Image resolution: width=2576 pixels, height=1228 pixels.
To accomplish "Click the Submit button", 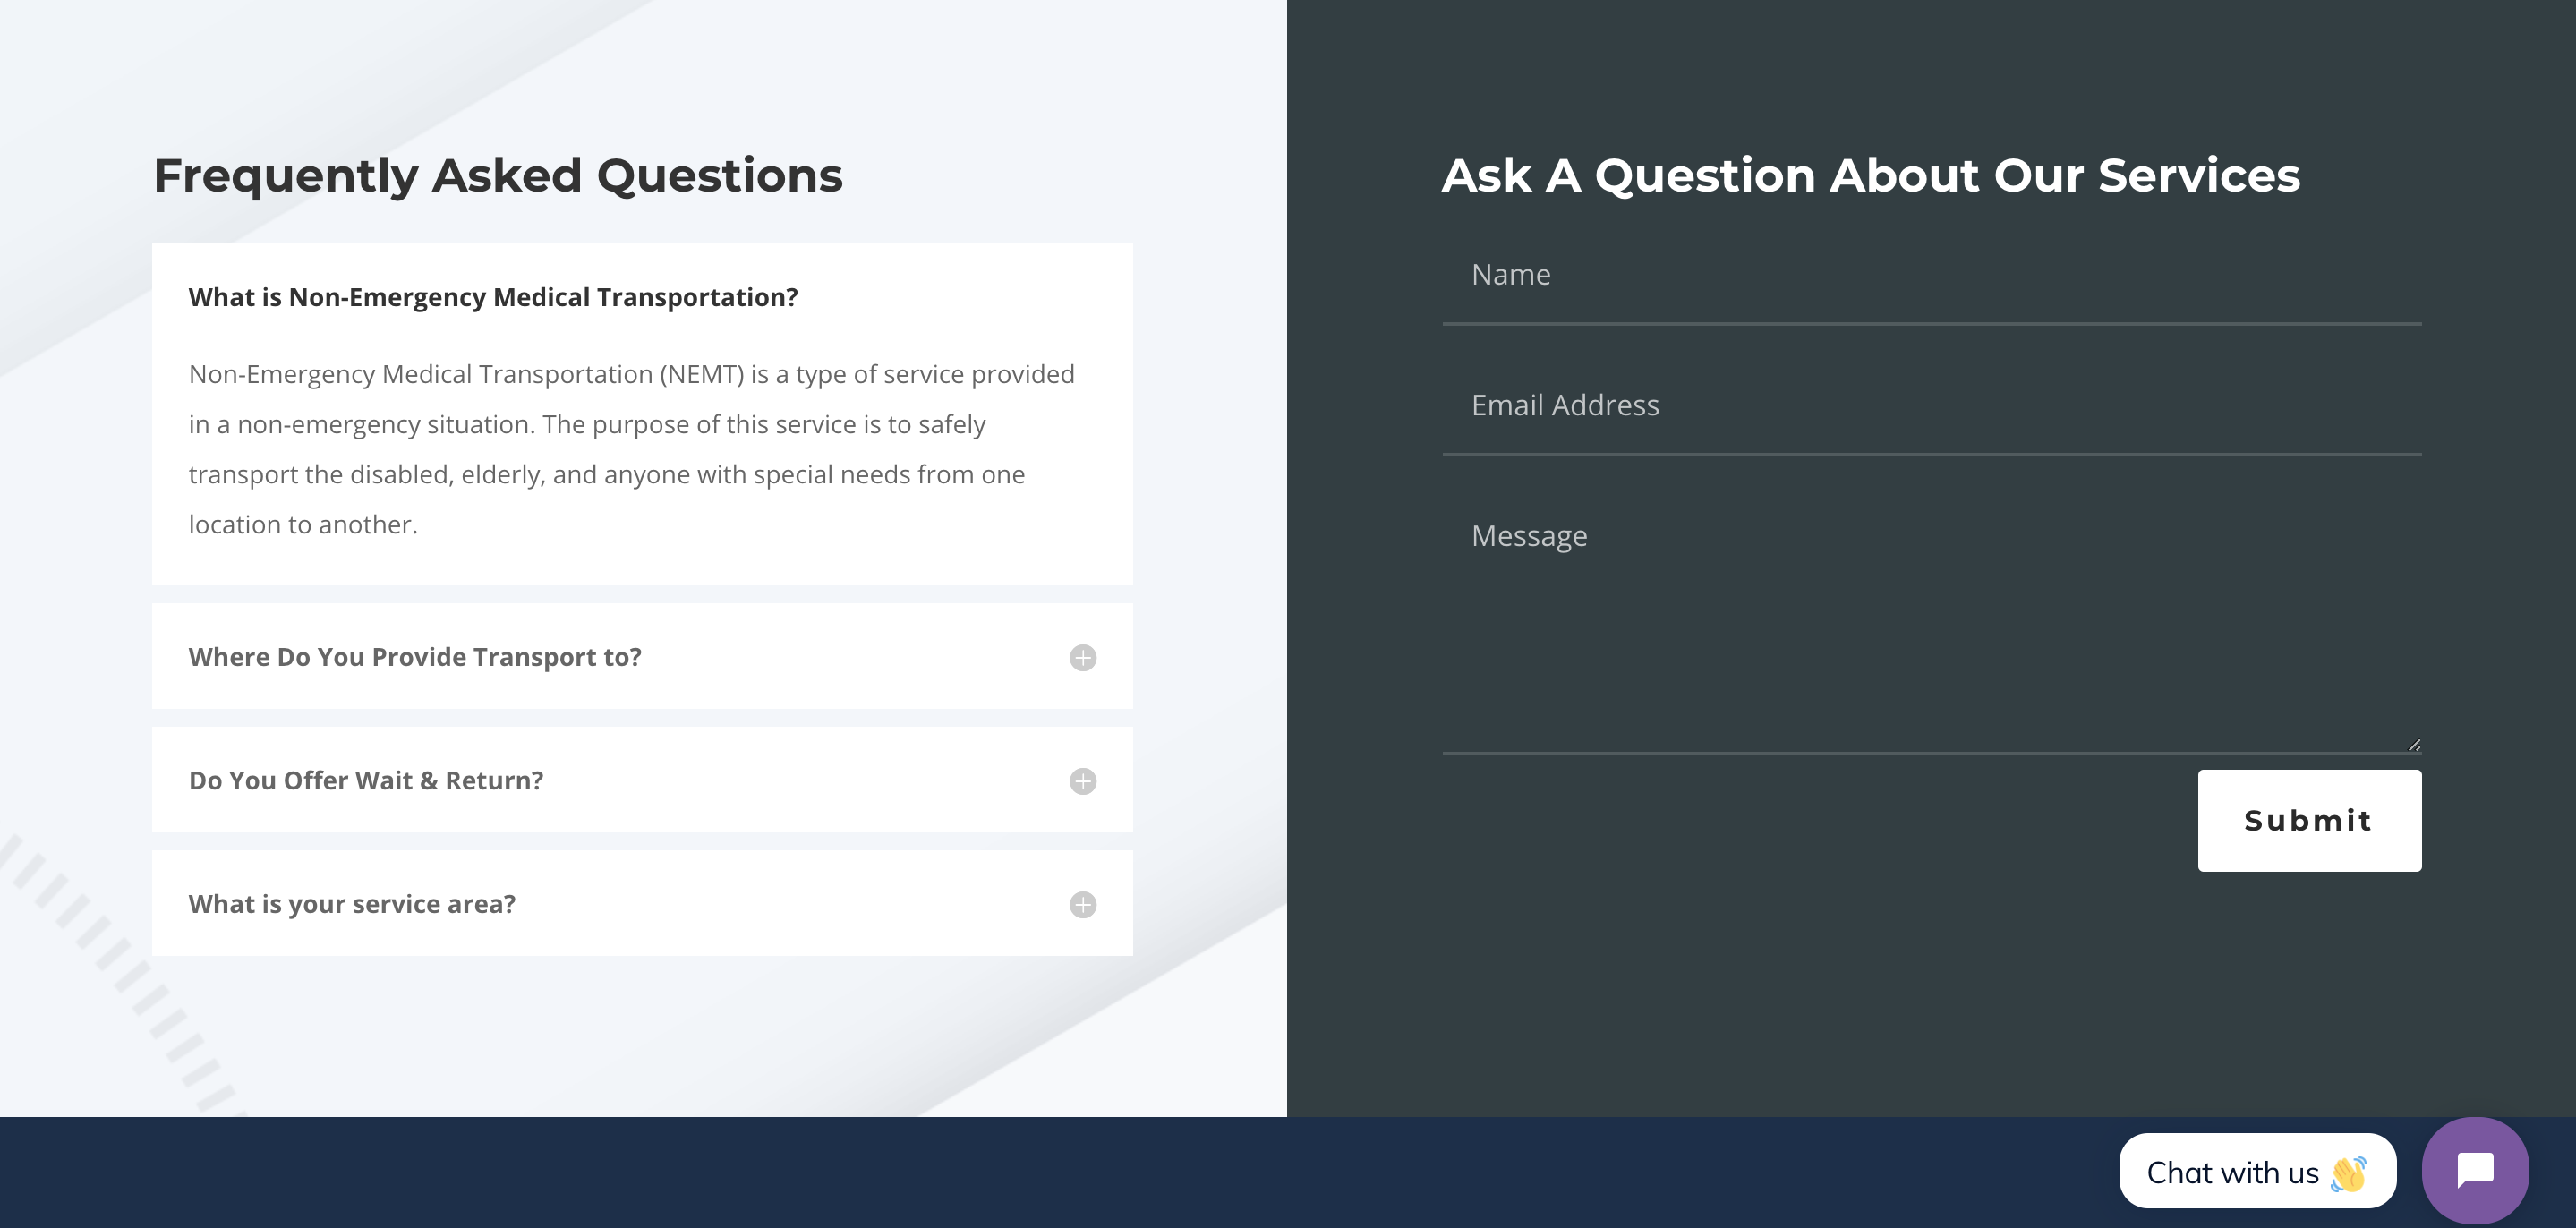I will 2309,820.
